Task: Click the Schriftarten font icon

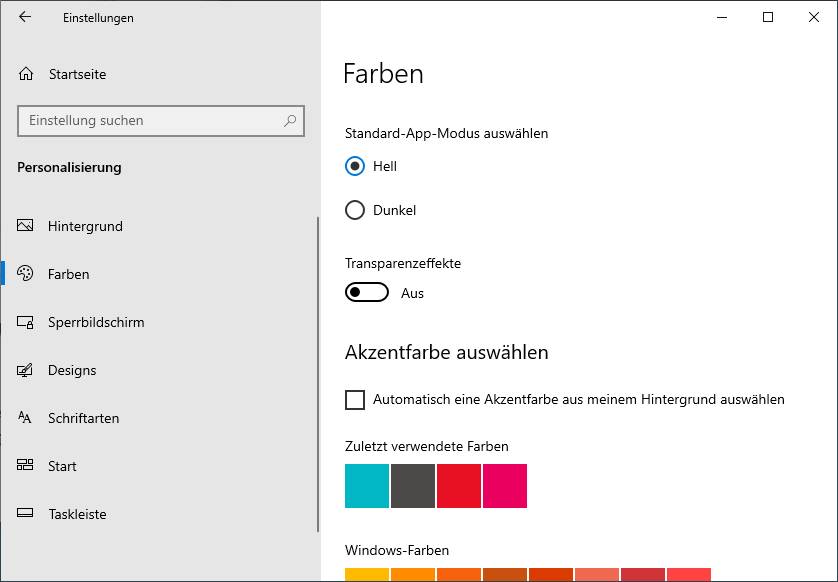Action: tap(26, 418)
